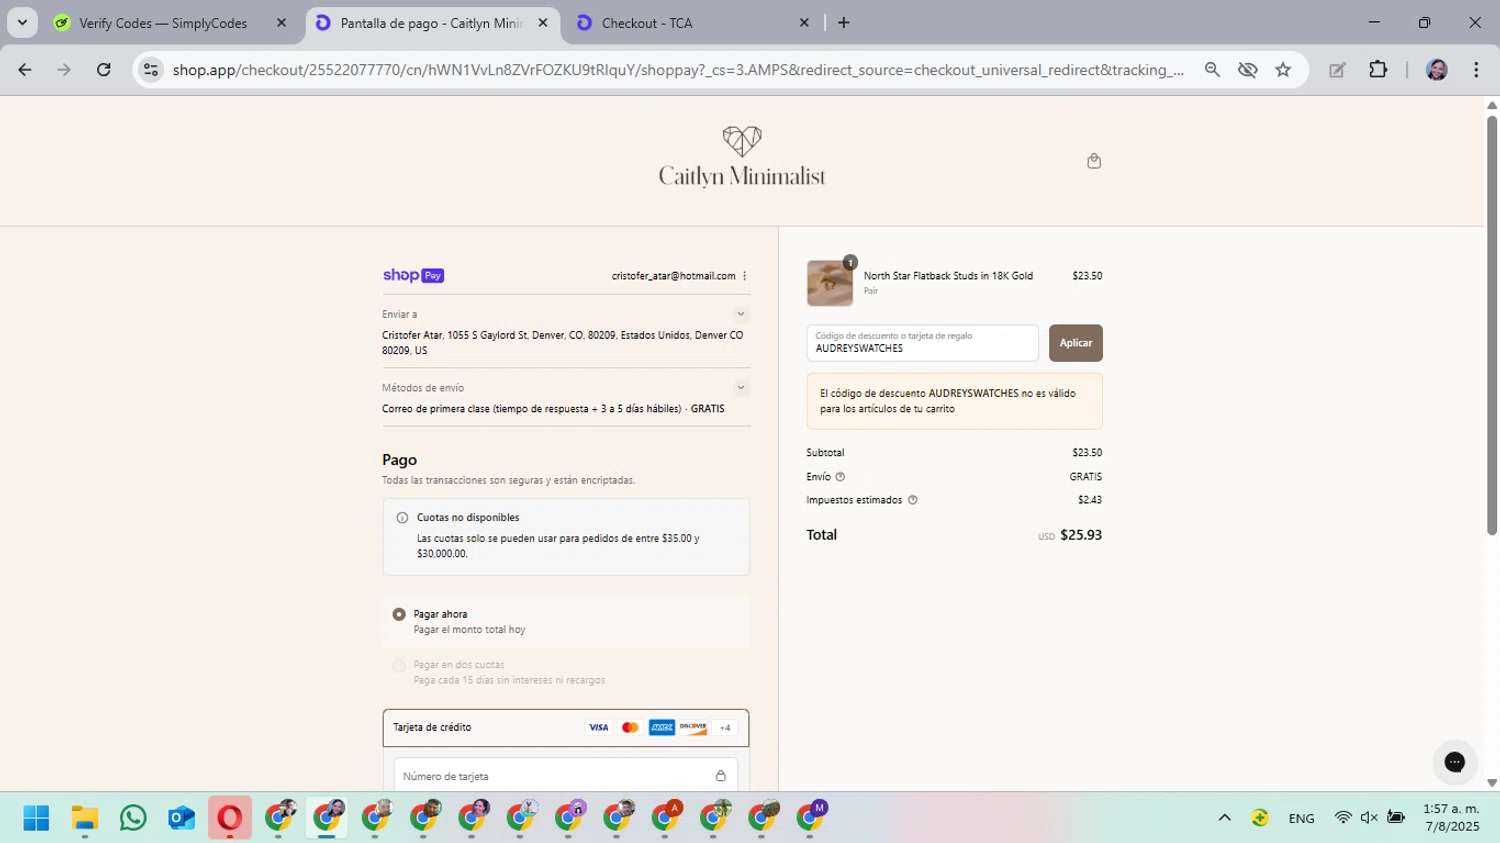Open the browser zoom magnifier icon
The height and width of the screenshot is (843, 1500).
(x=1212, y=70)
